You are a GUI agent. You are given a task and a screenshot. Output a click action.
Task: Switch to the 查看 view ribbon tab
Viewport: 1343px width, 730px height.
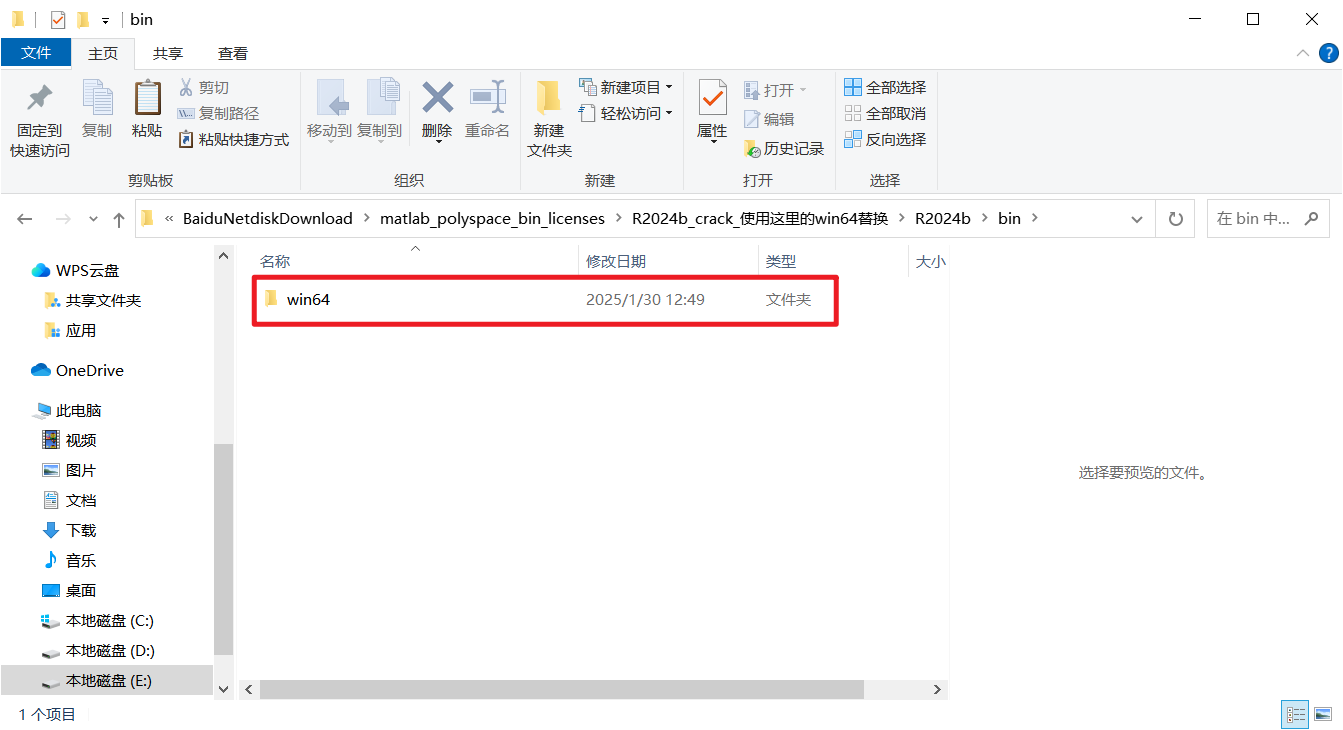coord(233,53)
